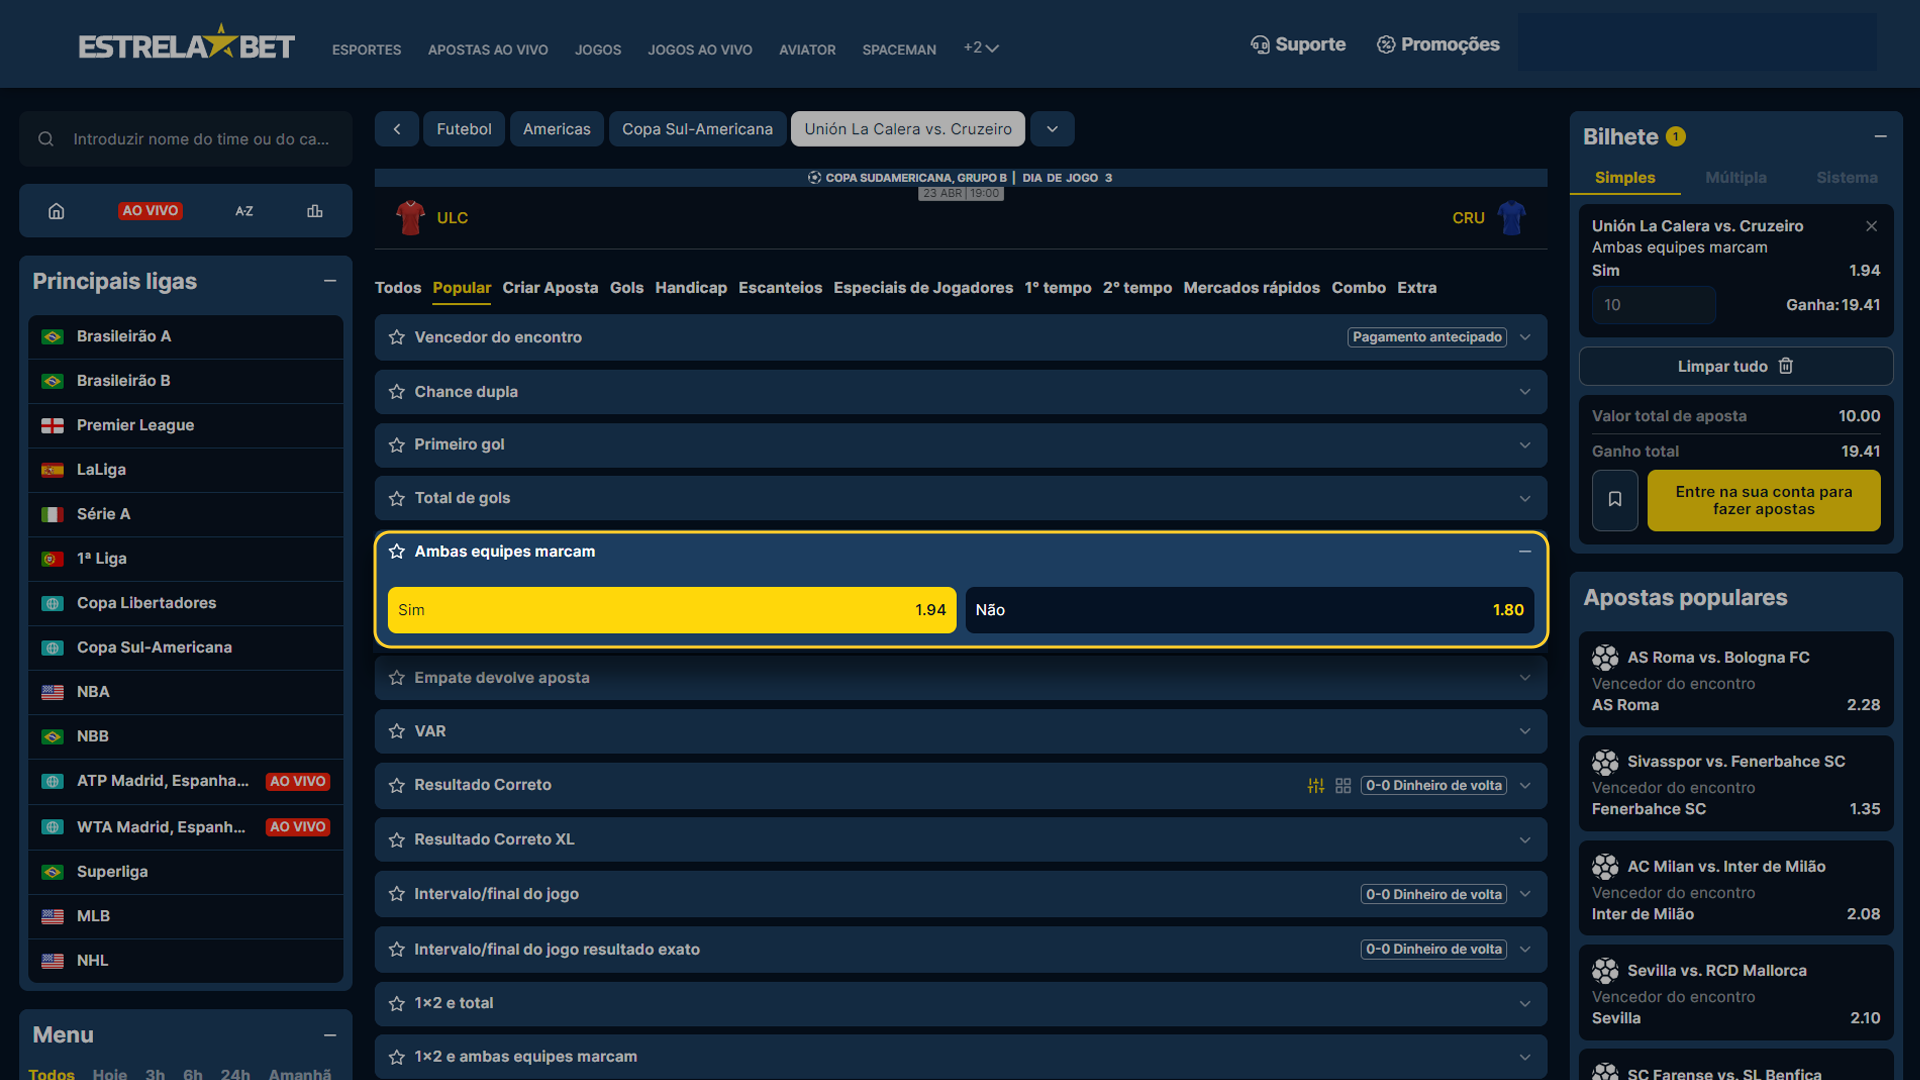Collapse the Principais ligas panel
Image resolution: width=1920 pixels, height=1080 pixels.
[330, 281]
